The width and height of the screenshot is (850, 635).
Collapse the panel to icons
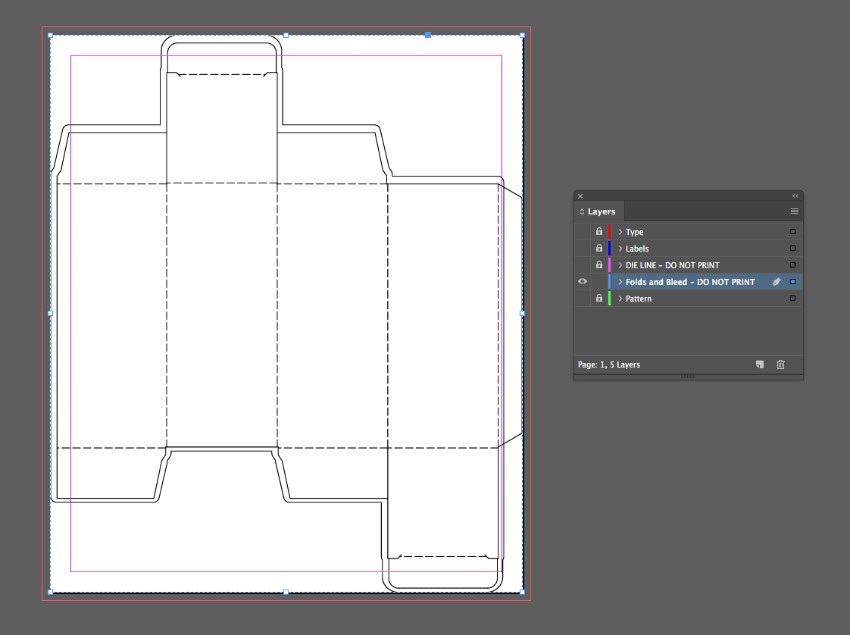coord(796,196)
